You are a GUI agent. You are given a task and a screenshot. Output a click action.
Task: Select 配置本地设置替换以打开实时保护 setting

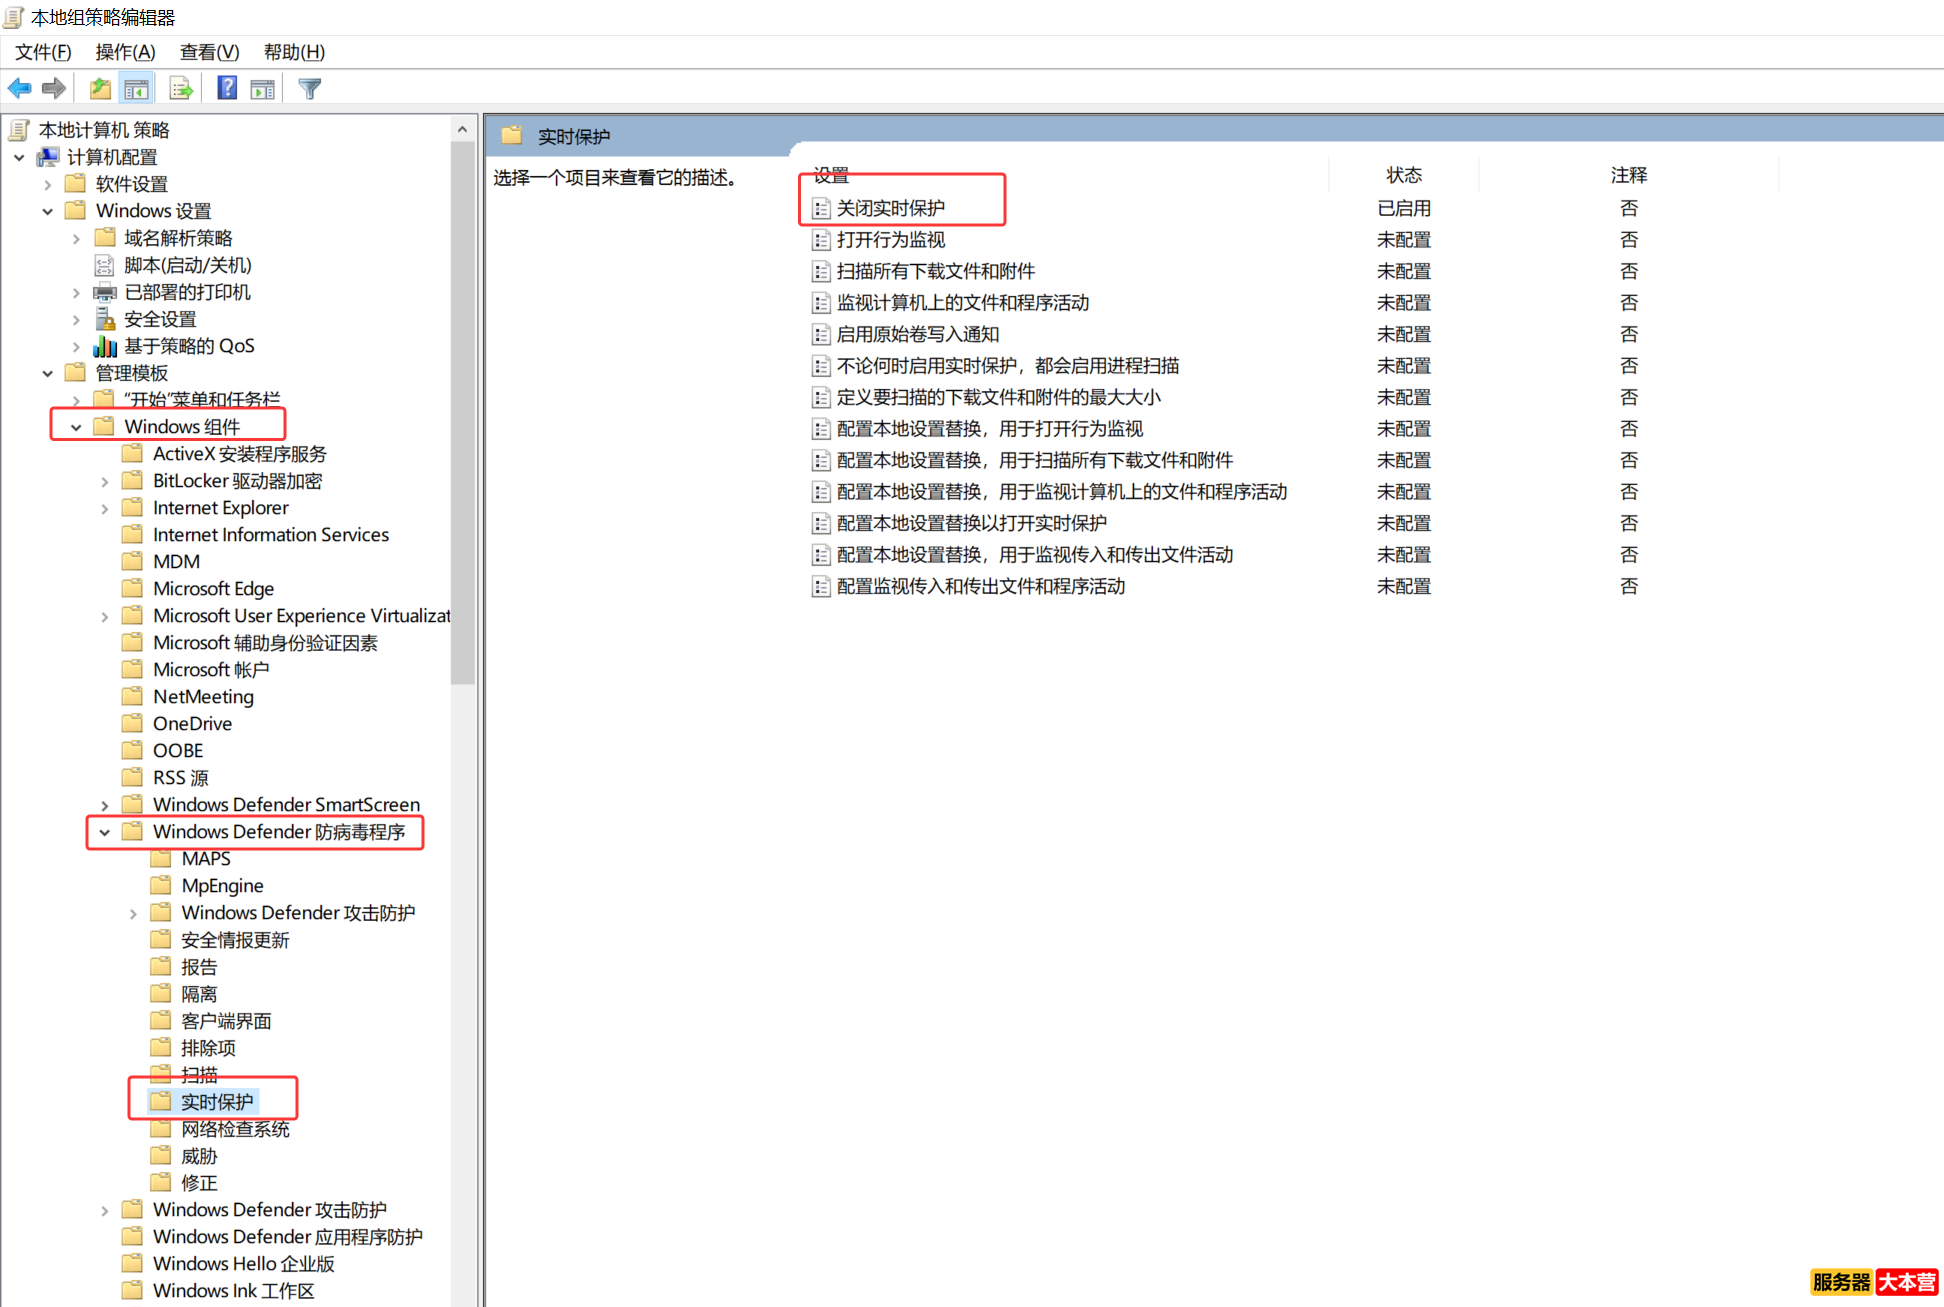(x=972, y=523)
